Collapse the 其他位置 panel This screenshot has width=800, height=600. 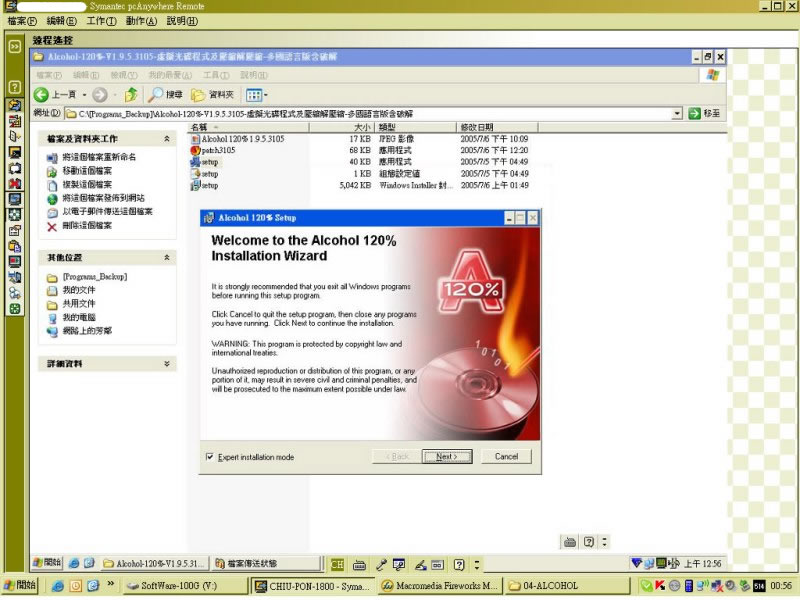tap(167, 258)
